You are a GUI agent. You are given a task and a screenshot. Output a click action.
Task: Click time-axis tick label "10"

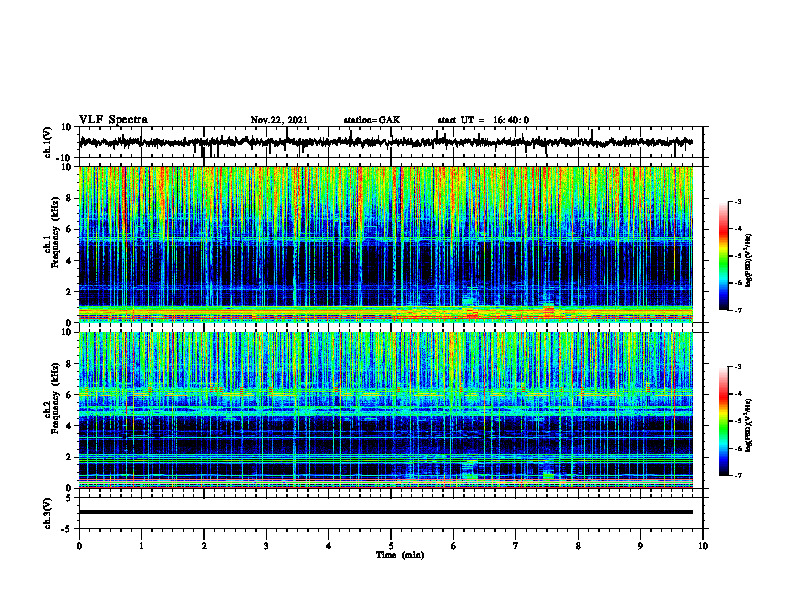(x=703, y=546)
